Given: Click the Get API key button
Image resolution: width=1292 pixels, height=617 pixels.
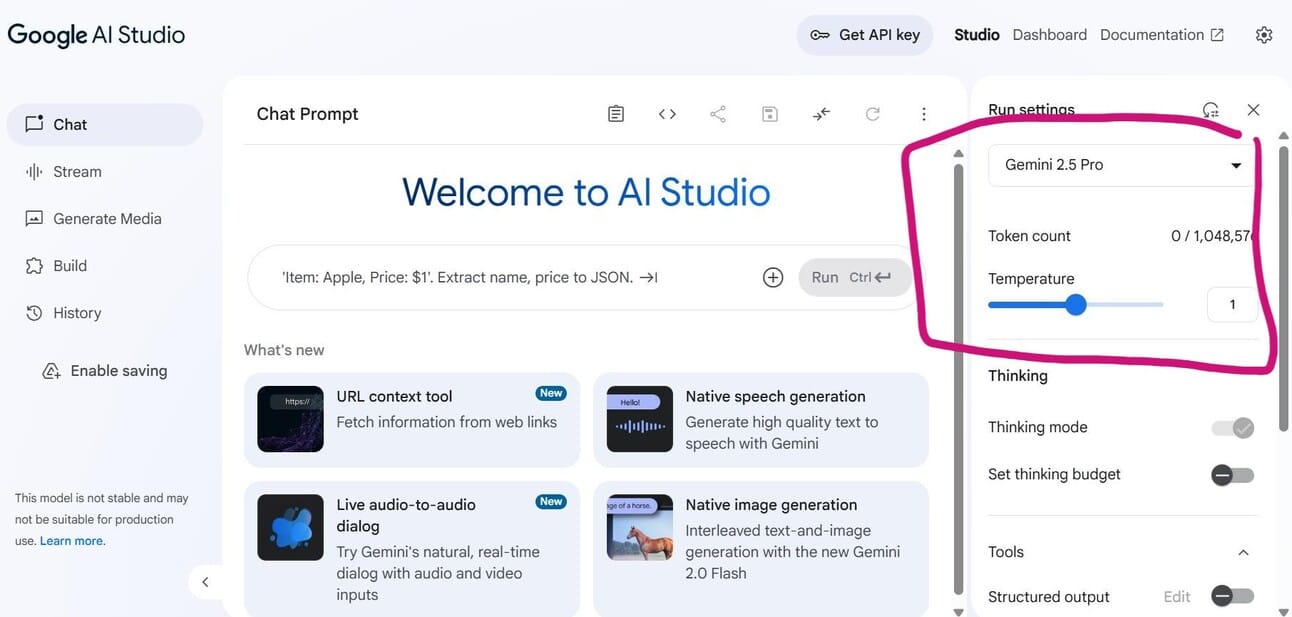Looking at the screenshot, I should pyautogui.click(x=865, y=35).
